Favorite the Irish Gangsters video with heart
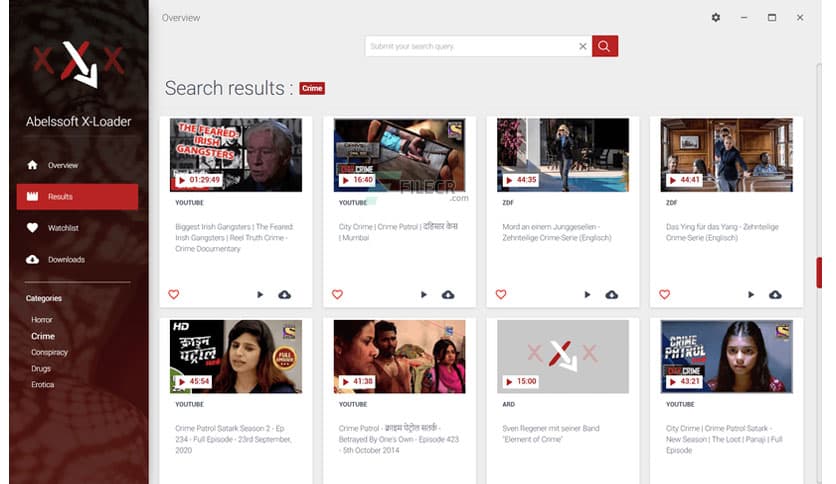Screen dimensions: 836x484 tap(173, 295)
